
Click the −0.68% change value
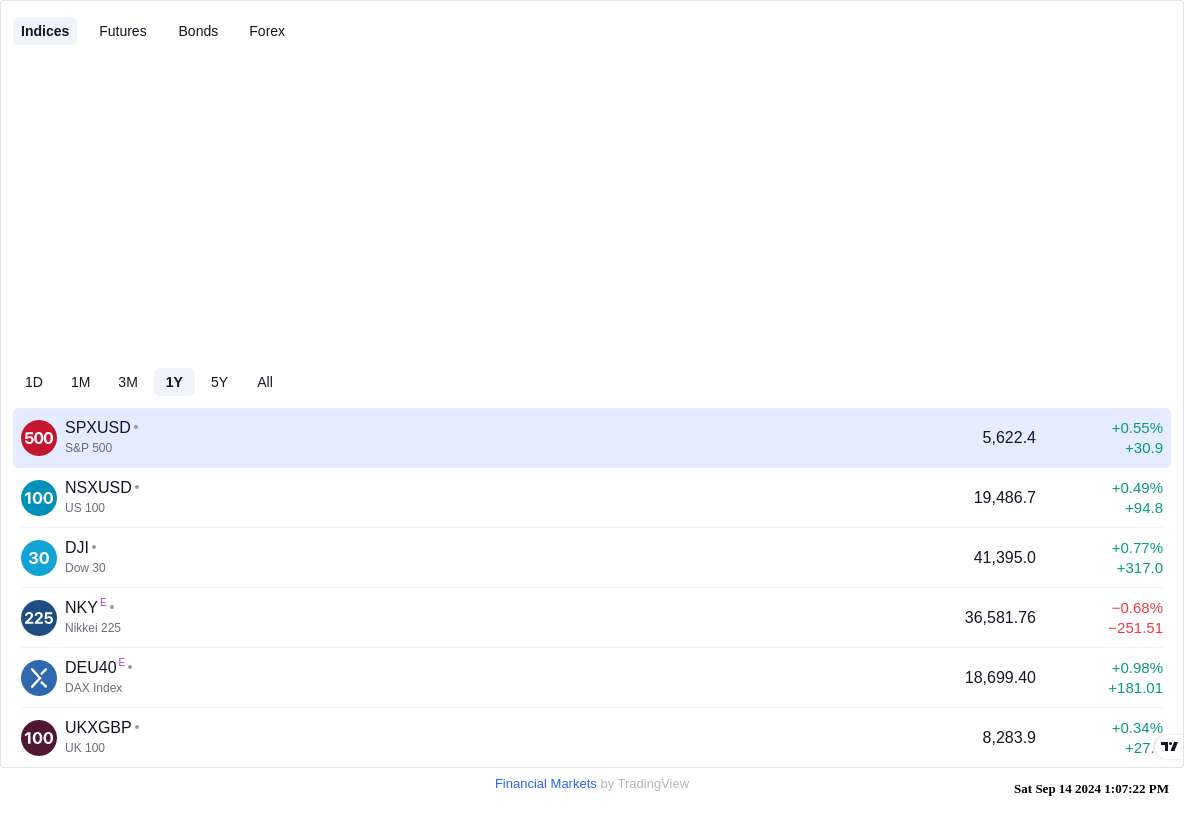[x=1137, y=609]
